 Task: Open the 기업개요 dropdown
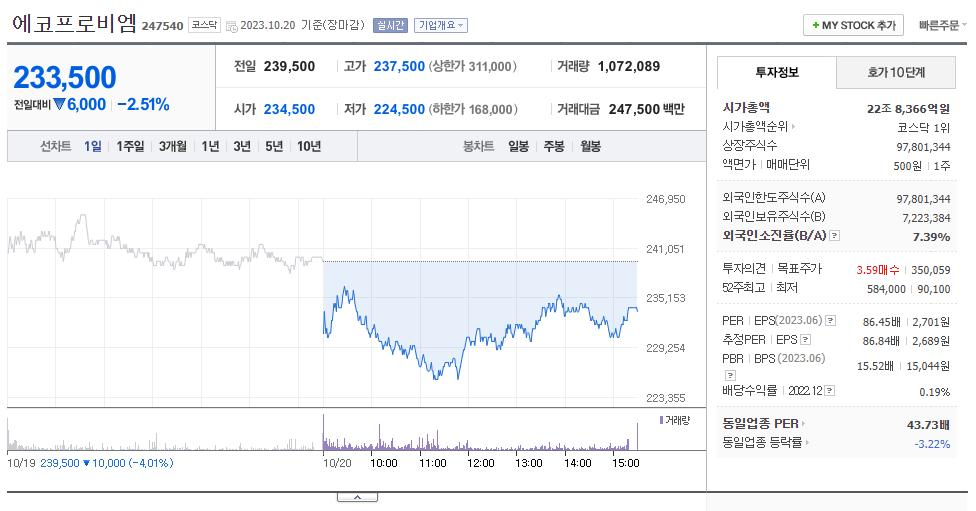(x=441, y=26)
